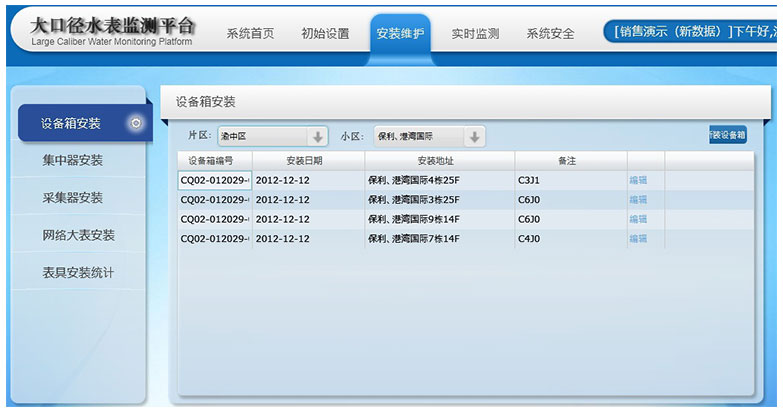Select 集中器安装 in the sidebar
Screen dimensions: 783x413
point(72,160)
